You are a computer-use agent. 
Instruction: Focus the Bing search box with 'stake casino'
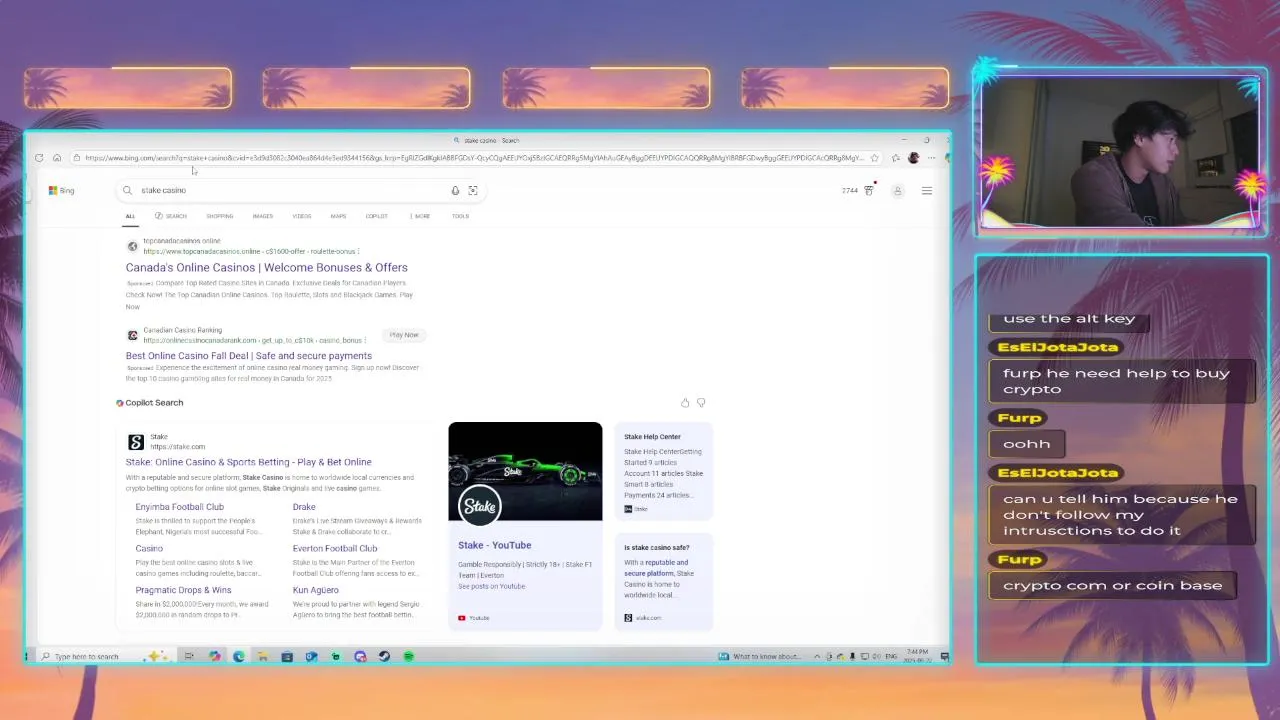tap(300, 190)
